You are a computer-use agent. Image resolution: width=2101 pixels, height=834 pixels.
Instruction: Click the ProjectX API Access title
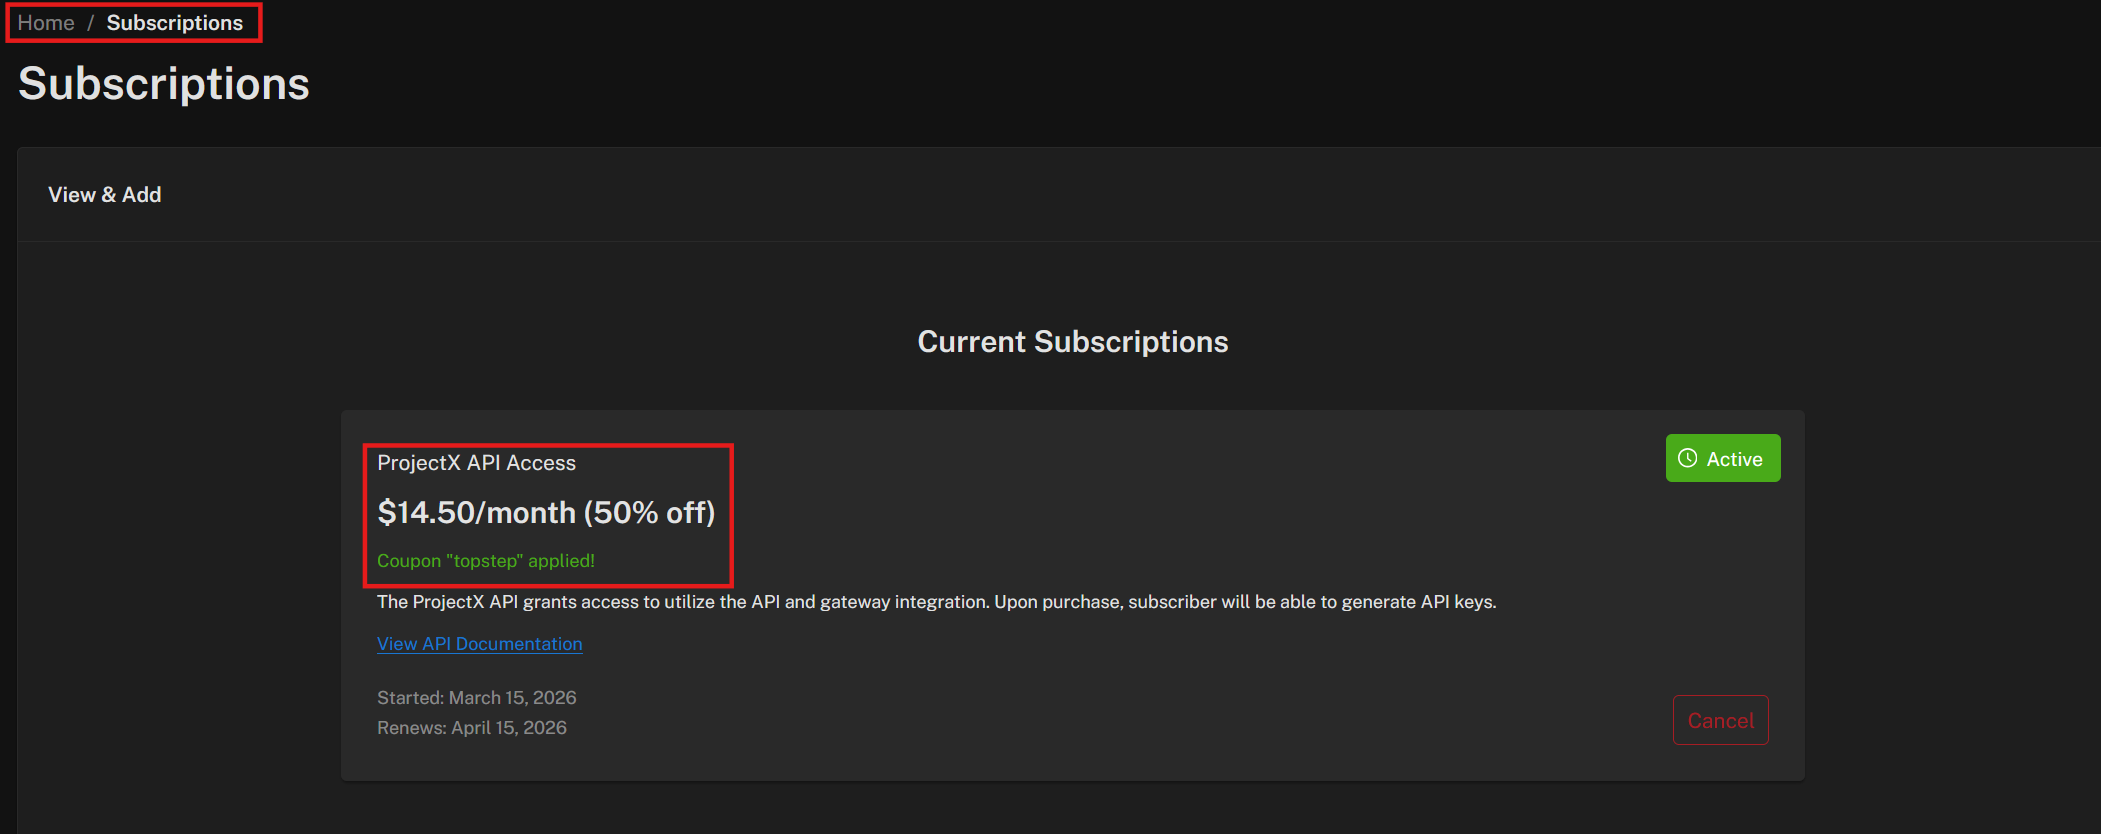coord(476,462)
